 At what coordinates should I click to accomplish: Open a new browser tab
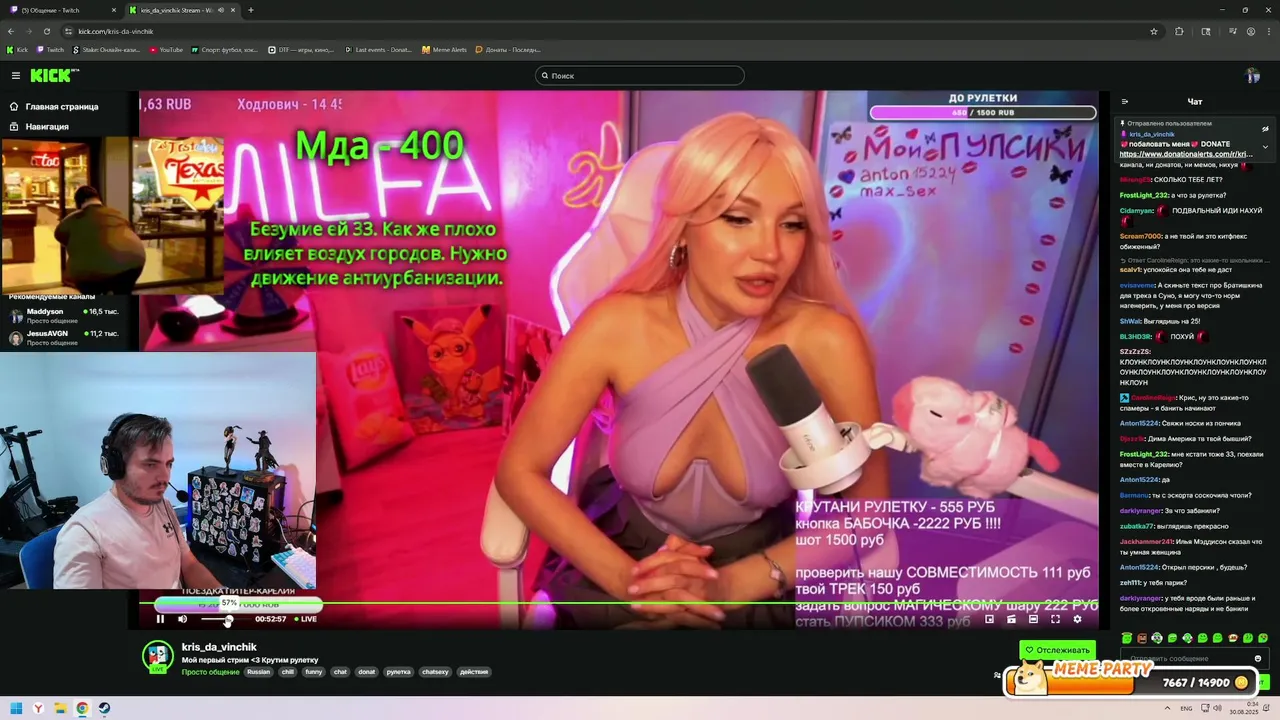pos(250,10)
